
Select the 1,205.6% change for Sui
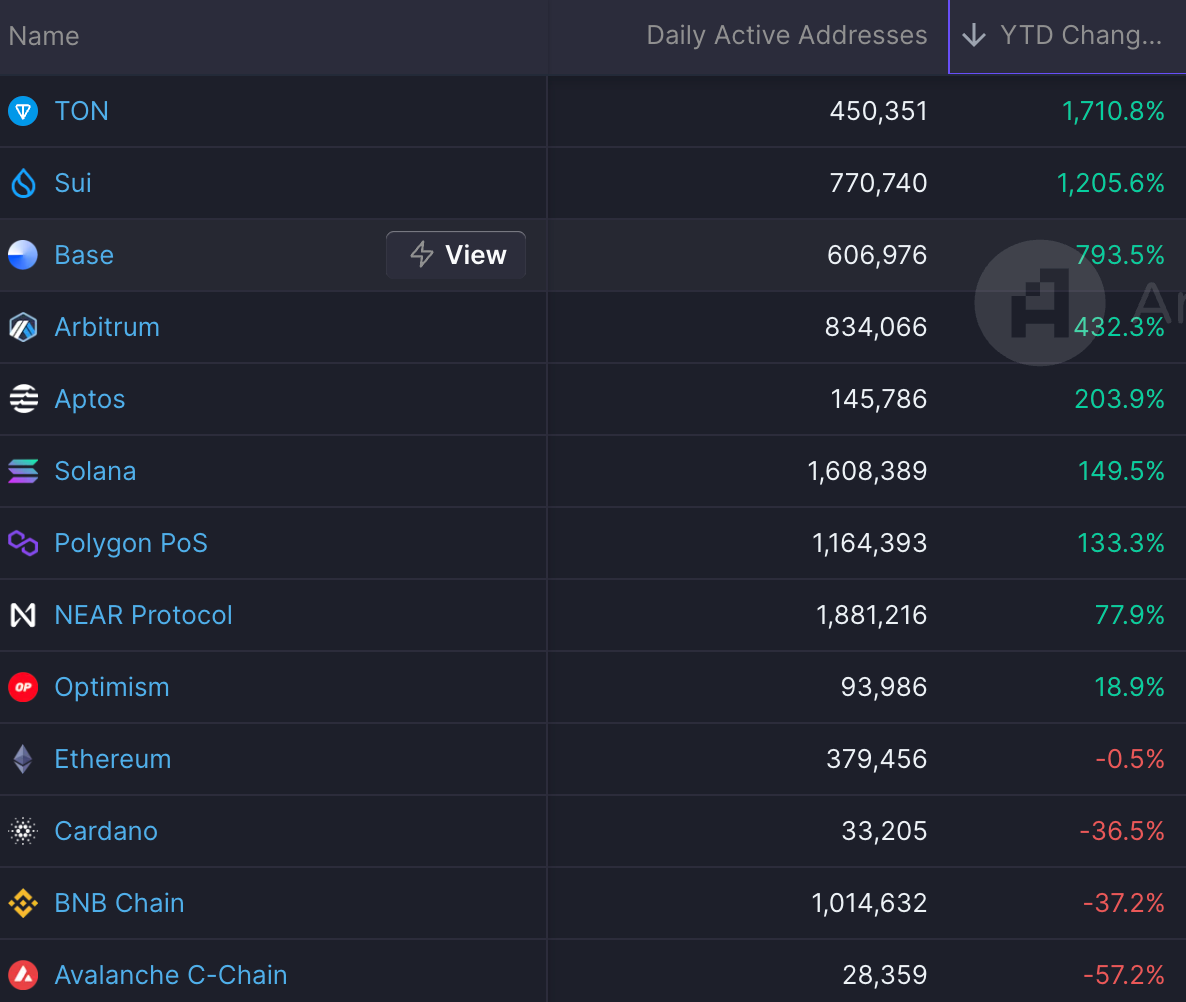[1110, 183]
